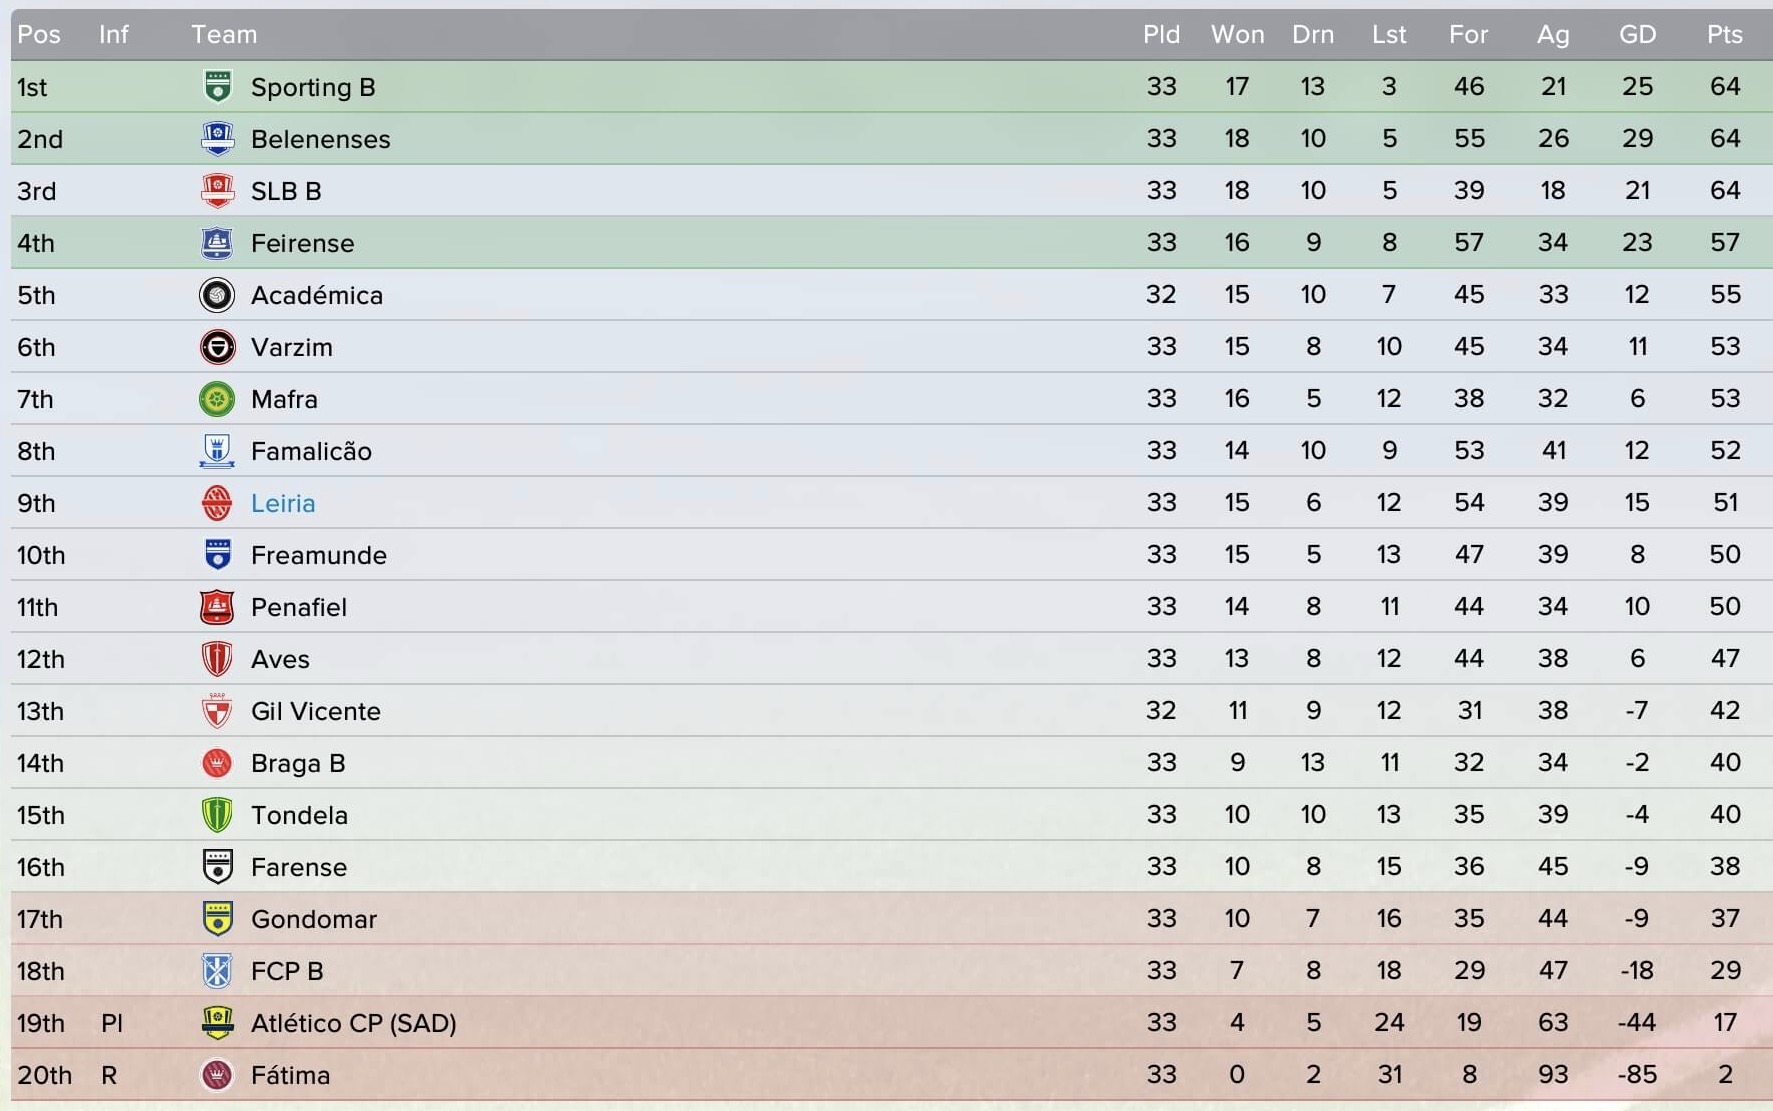Image resolution: width=1773 pixels, height=1111 pixels.
Task: Open Atlético CP (SAD) team page
Action: coord(353,1023)
